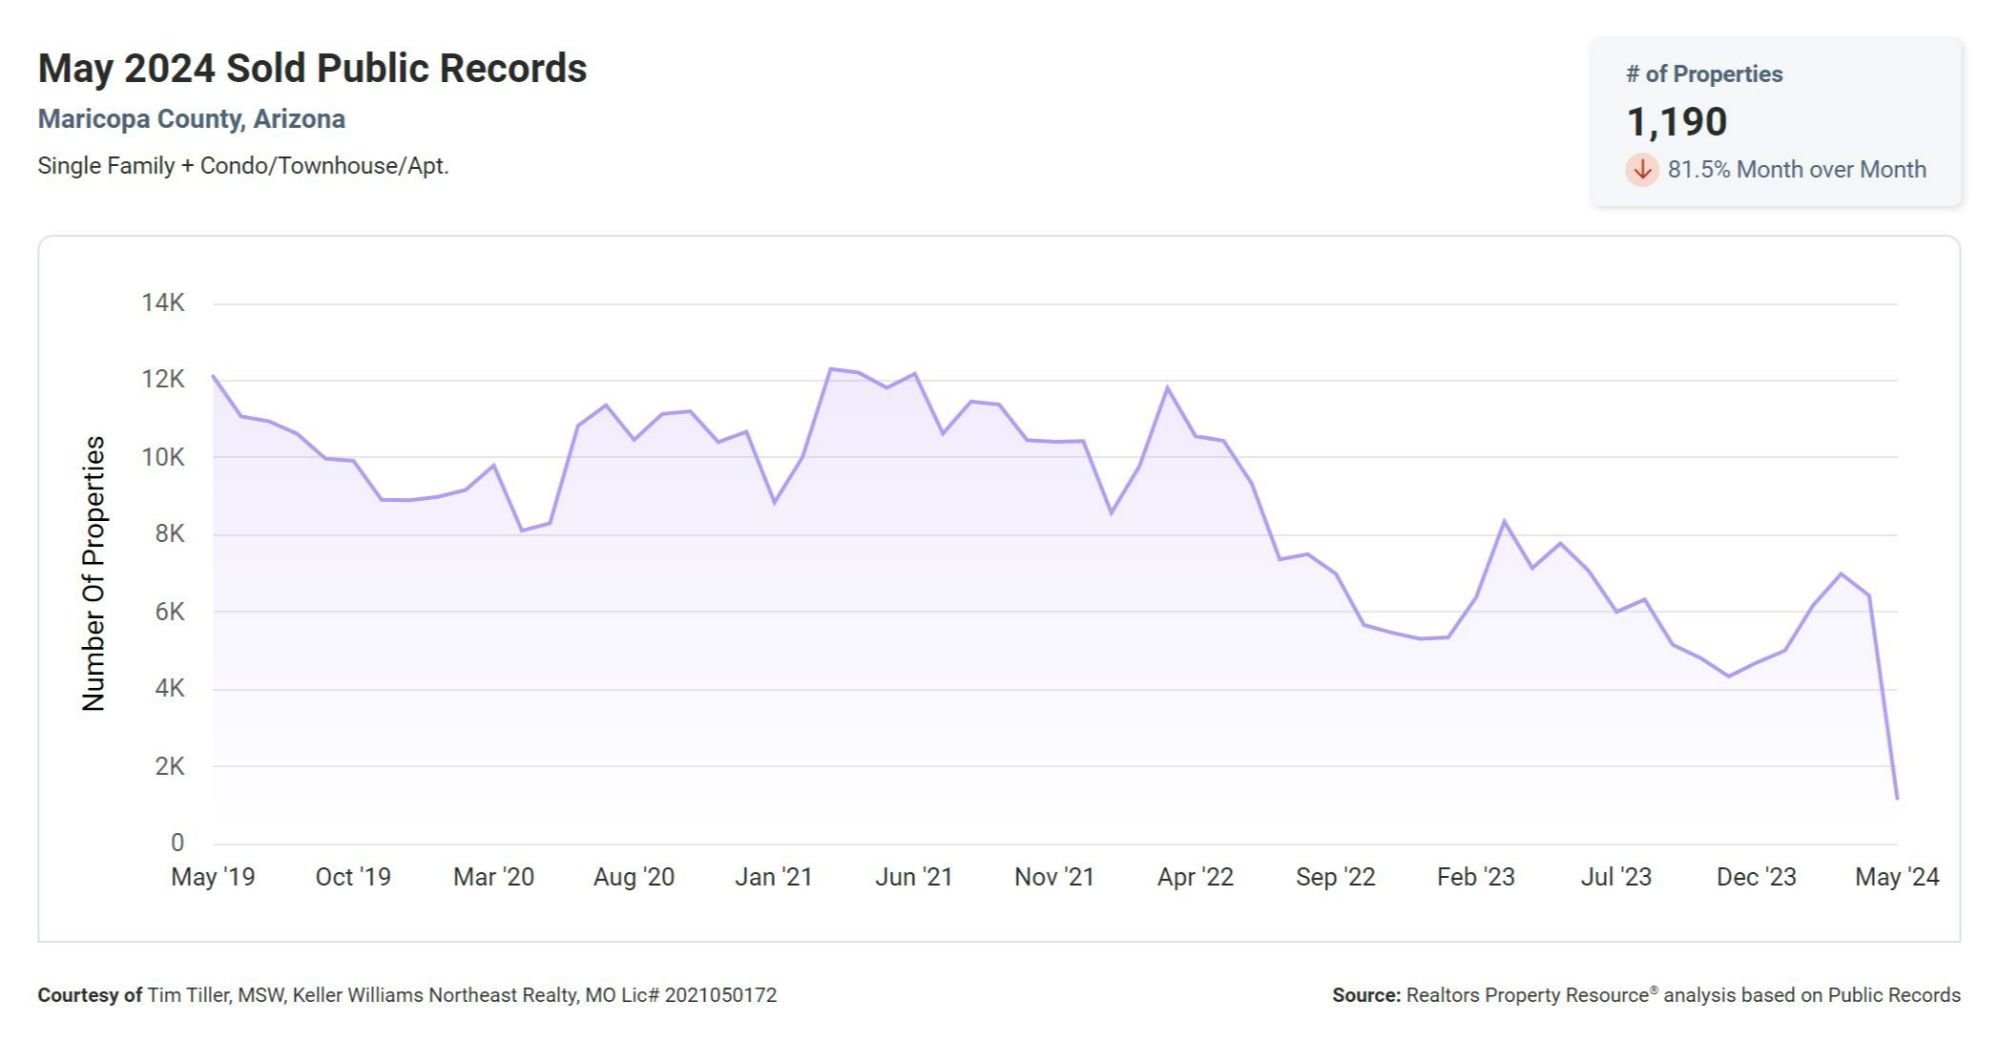
Task: Click the red down-arrow trend icon
Action: [x=1641, y=170]
